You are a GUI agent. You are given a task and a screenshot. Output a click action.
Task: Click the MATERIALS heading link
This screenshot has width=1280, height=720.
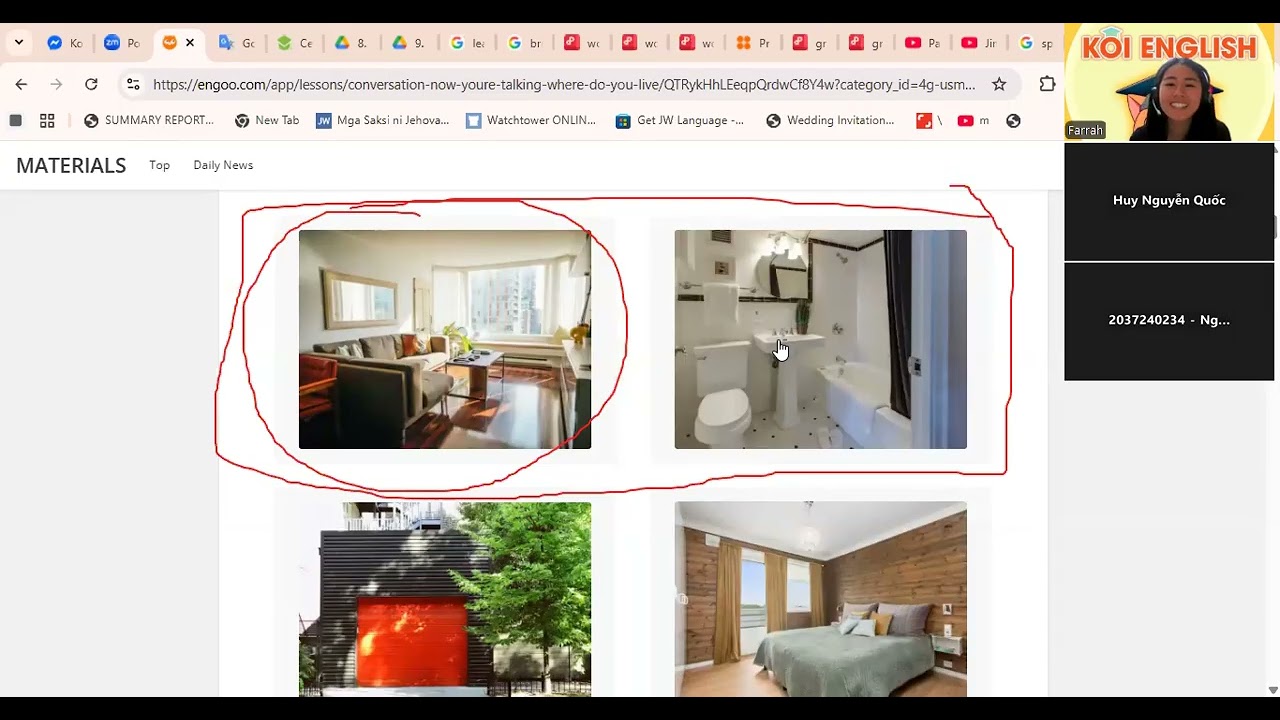click(x=71, y=165)
